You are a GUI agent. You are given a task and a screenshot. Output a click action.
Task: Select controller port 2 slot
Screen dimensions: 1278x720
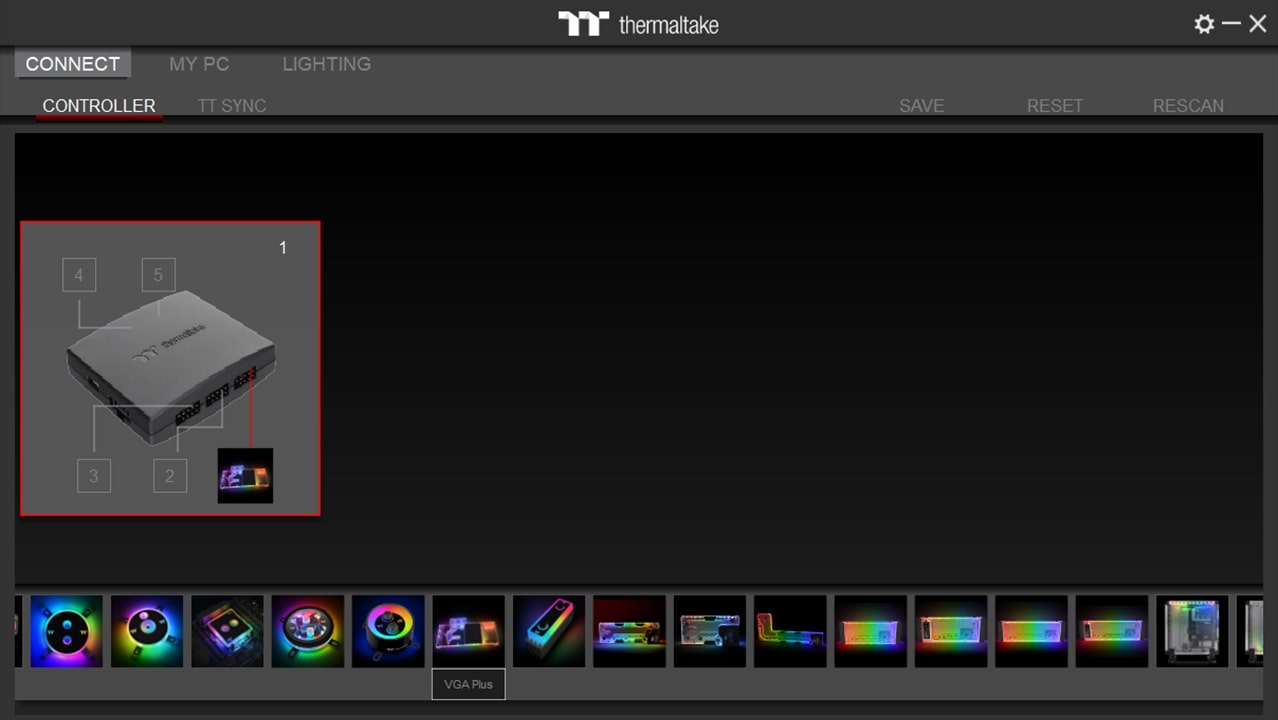(x=170, y=475)
